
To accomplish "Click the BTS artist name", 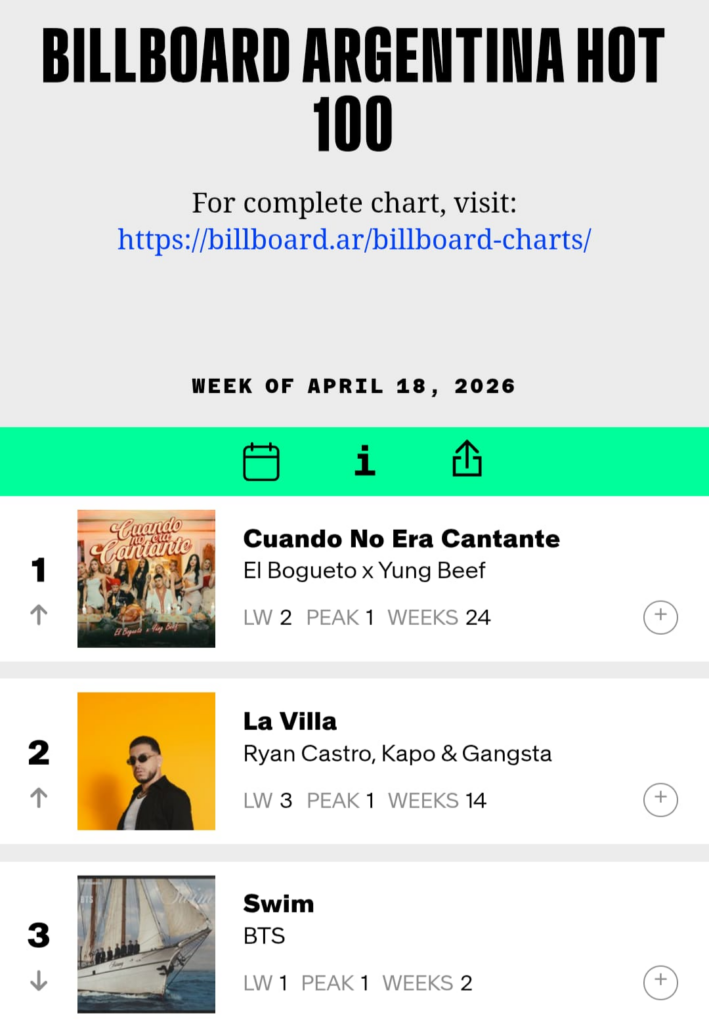I will tap(264, 936).
